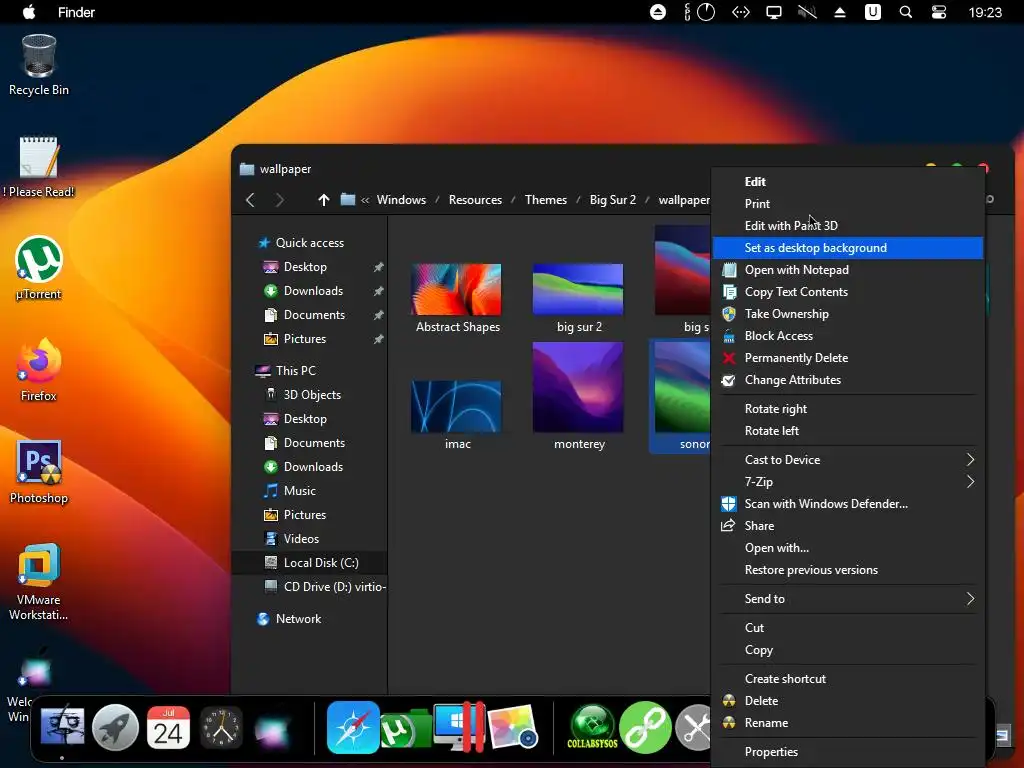This screenshot has width=1024, height=768.
Task: Choose Permanently Delete
Action: coord(848,358)
